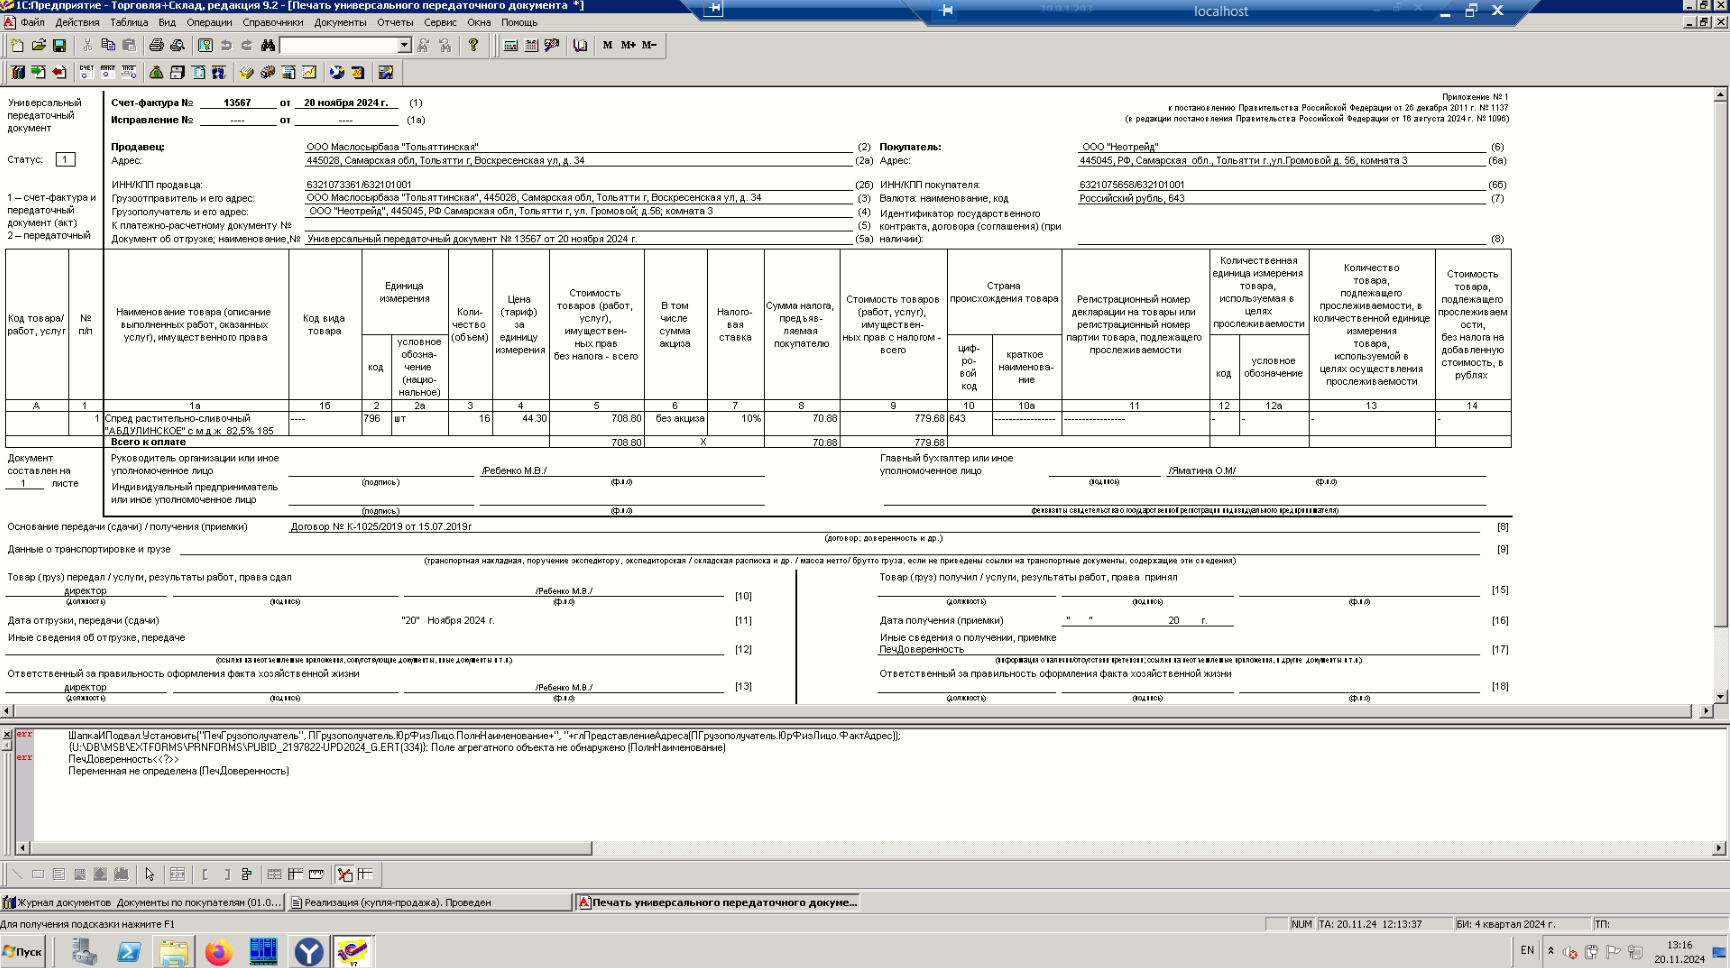Click the left bracket named area icon
This screenshot has height=968, width=1730.
(205, 874)
